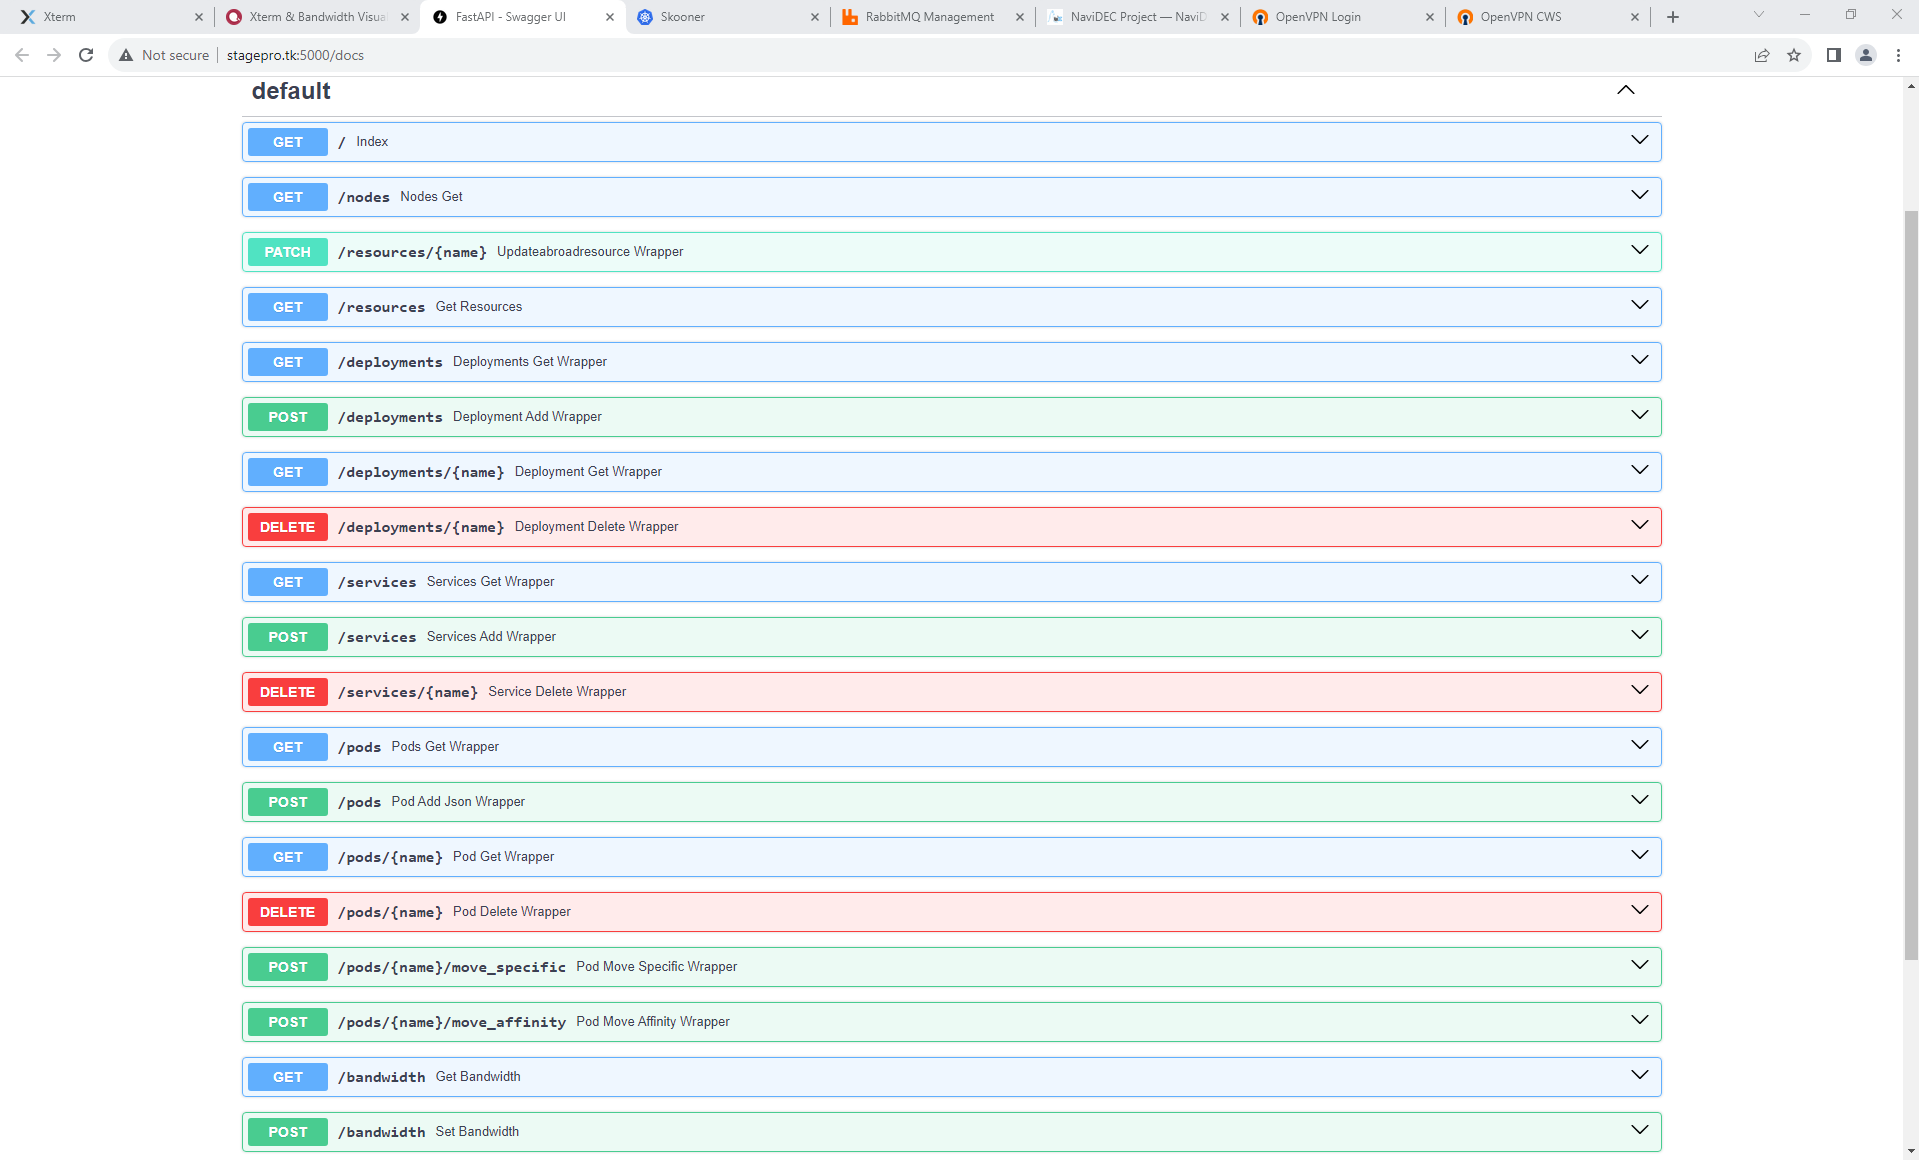Screen dimensions: 1919x1160
Task: Click the scrollbar down arrow
Action: pyautogui.click(x=1911, y=1152)
